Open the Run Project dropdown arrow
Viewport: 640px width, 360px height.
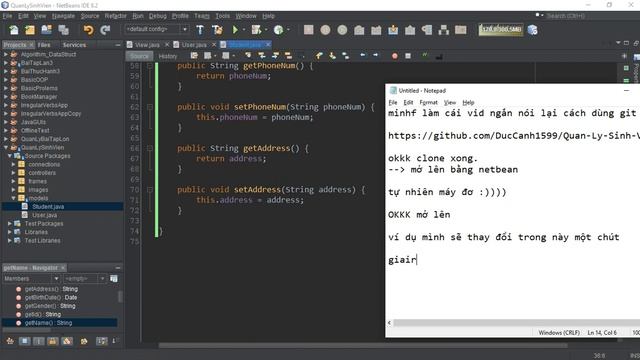(244, 30)
